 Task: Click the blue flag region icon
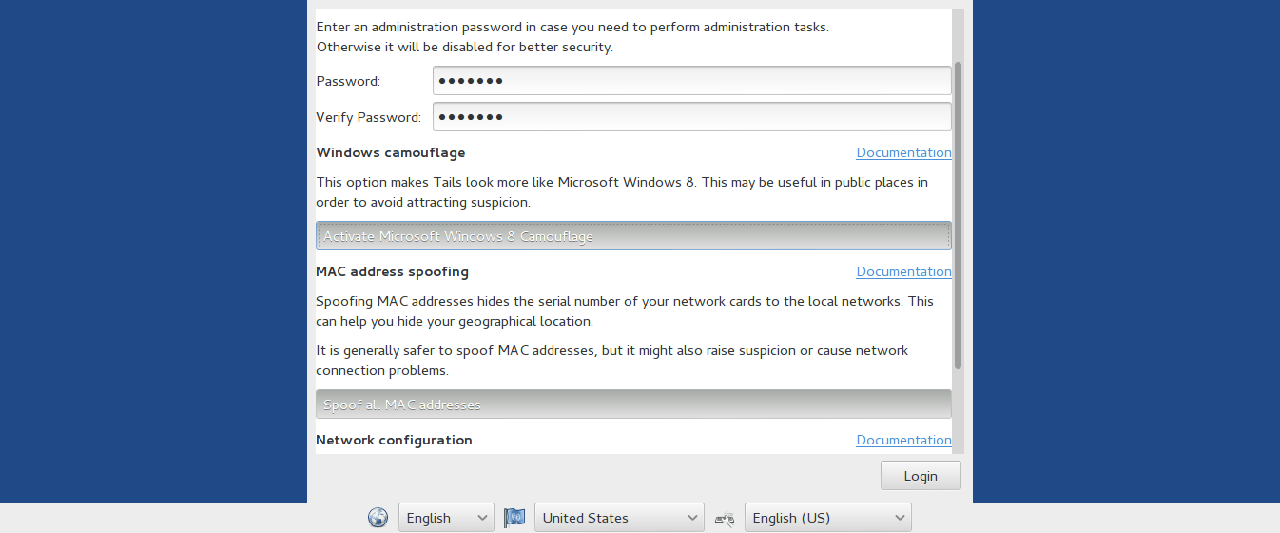(514, 517)
